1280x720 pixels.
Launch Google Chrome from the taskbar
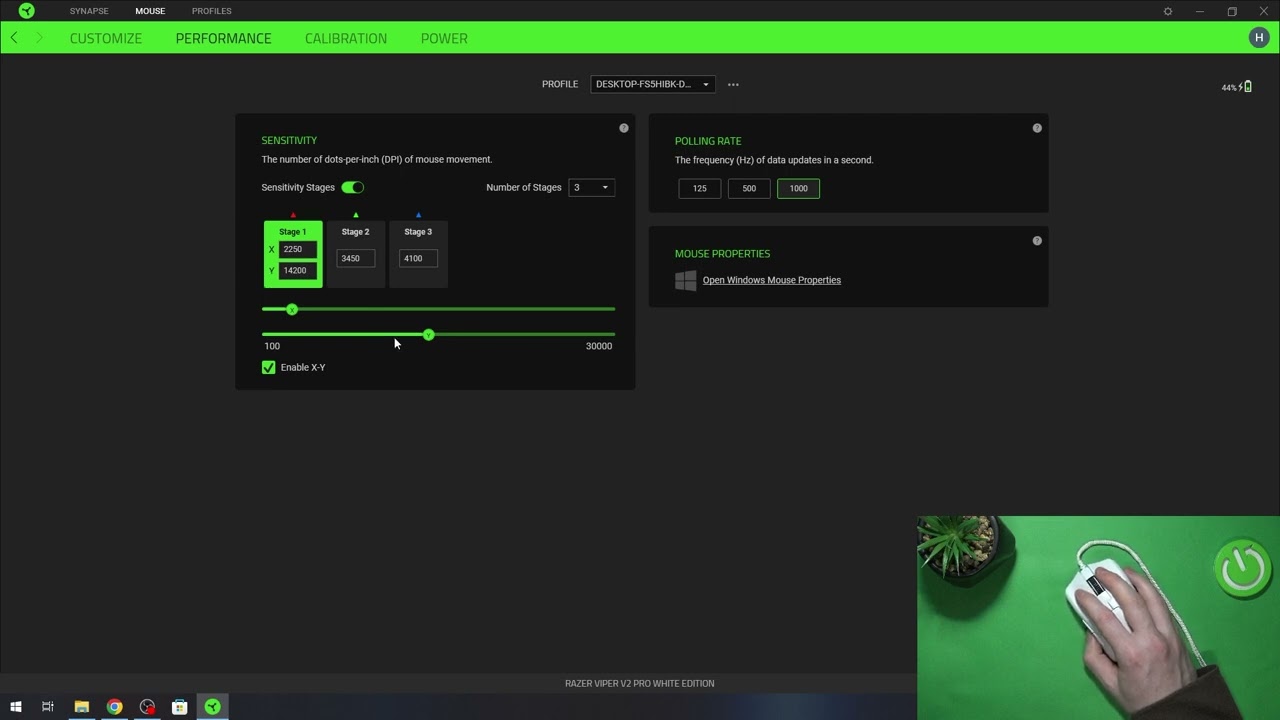coord(115,707)
